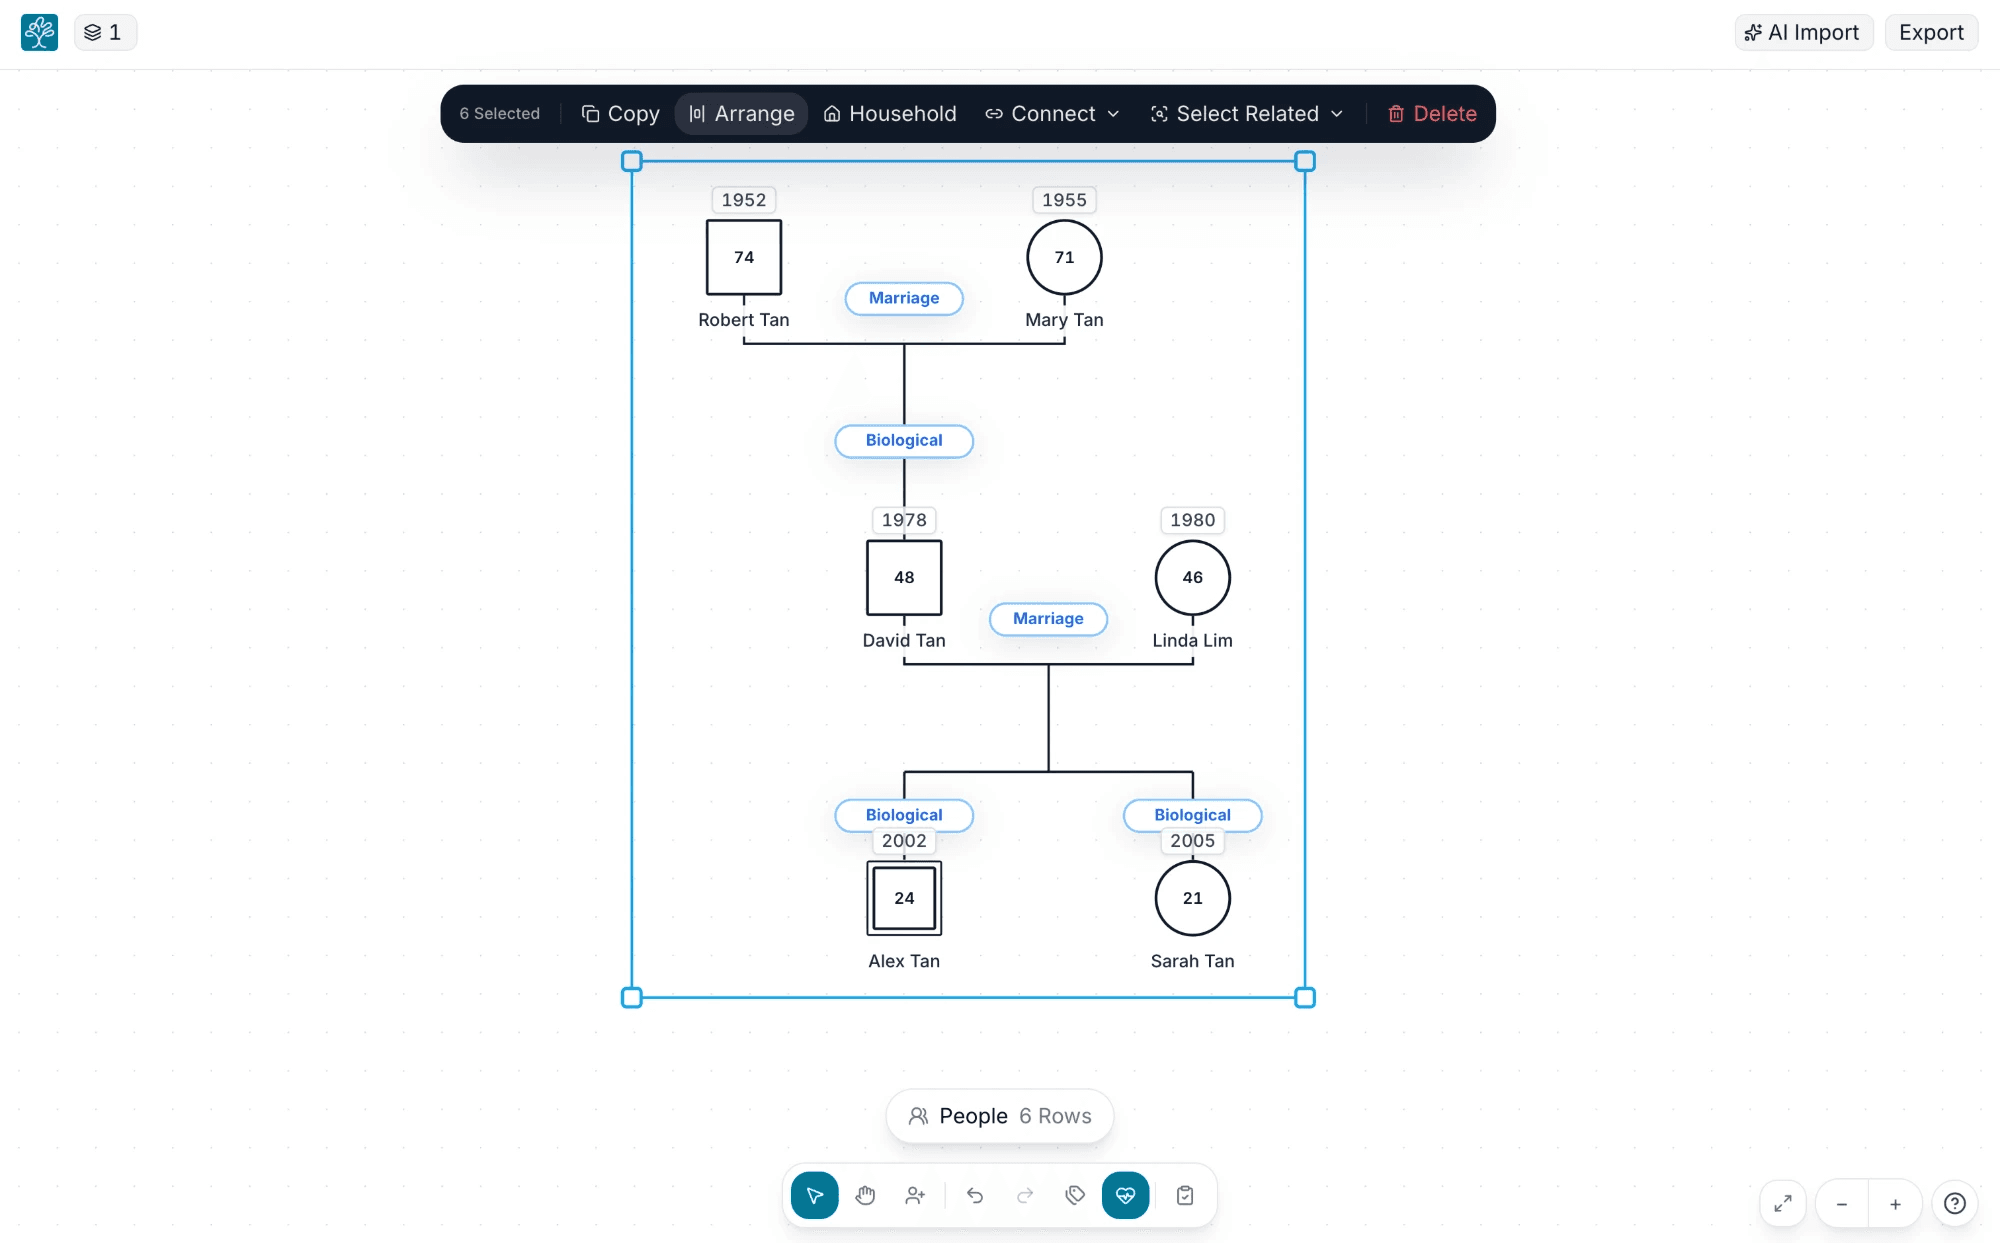This screenshot has height=1243, width=2000.
Task: Open AI Import
Action: [1803, 32]
